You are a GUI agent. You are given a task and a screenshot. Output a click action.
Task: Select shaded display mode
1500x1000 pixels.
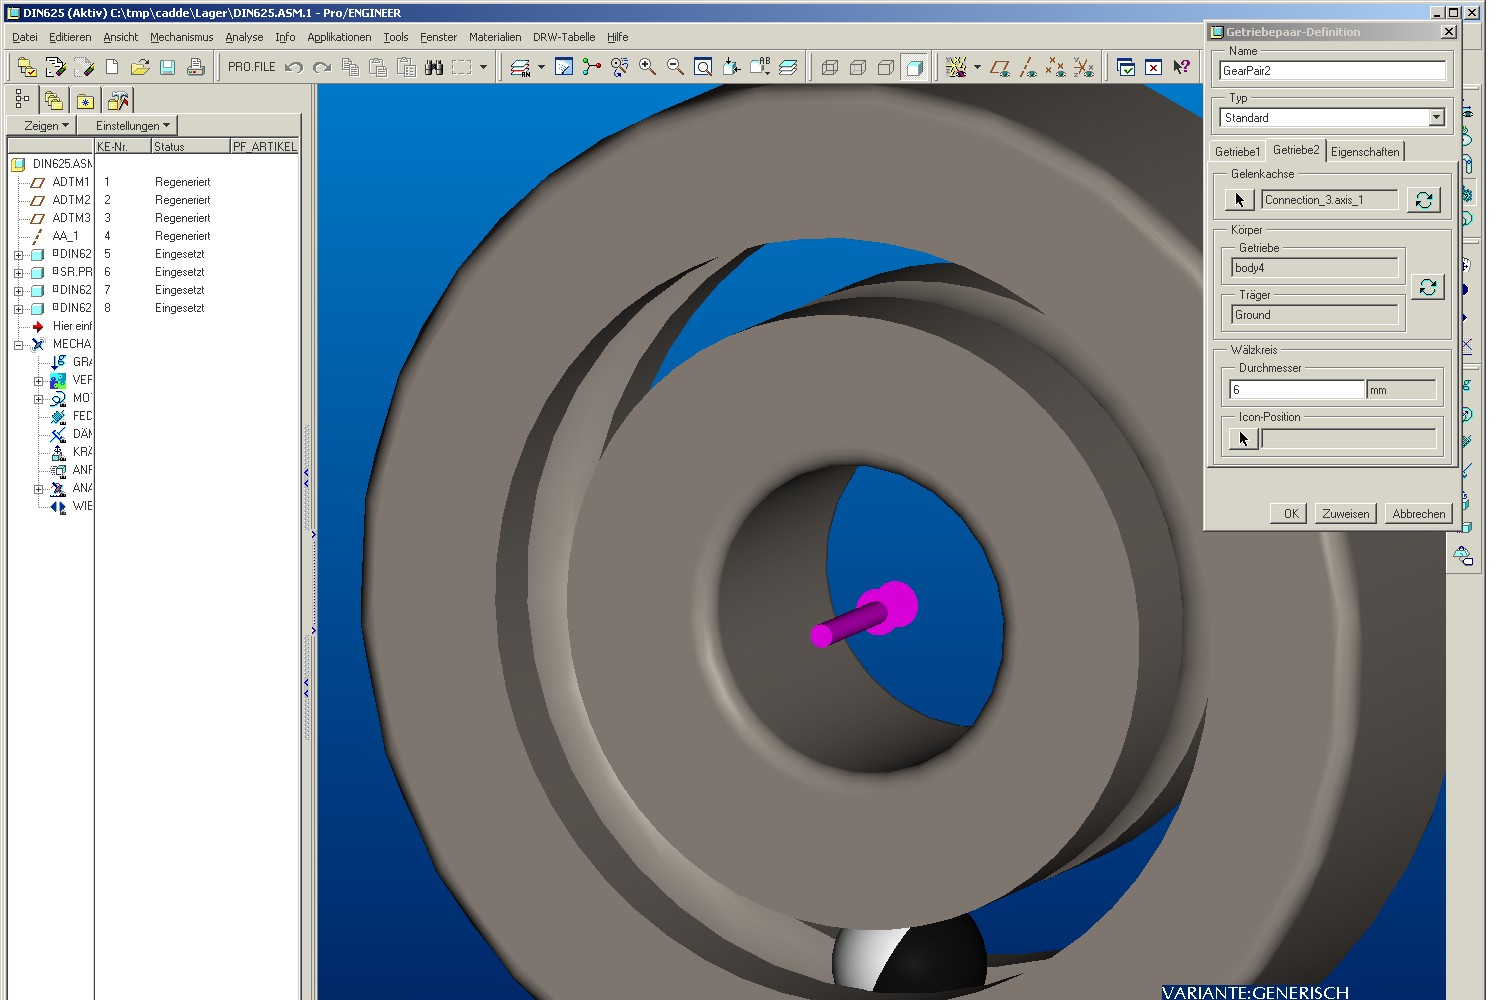914,67
